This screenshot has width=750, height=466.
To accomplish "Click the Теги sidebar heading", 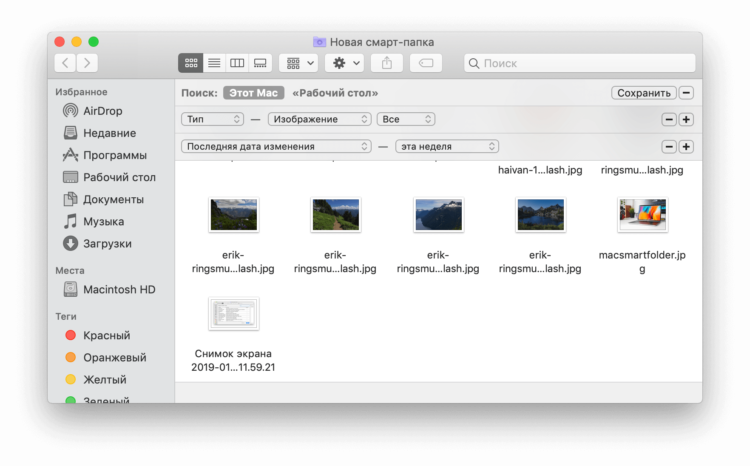I will [66, 316].
